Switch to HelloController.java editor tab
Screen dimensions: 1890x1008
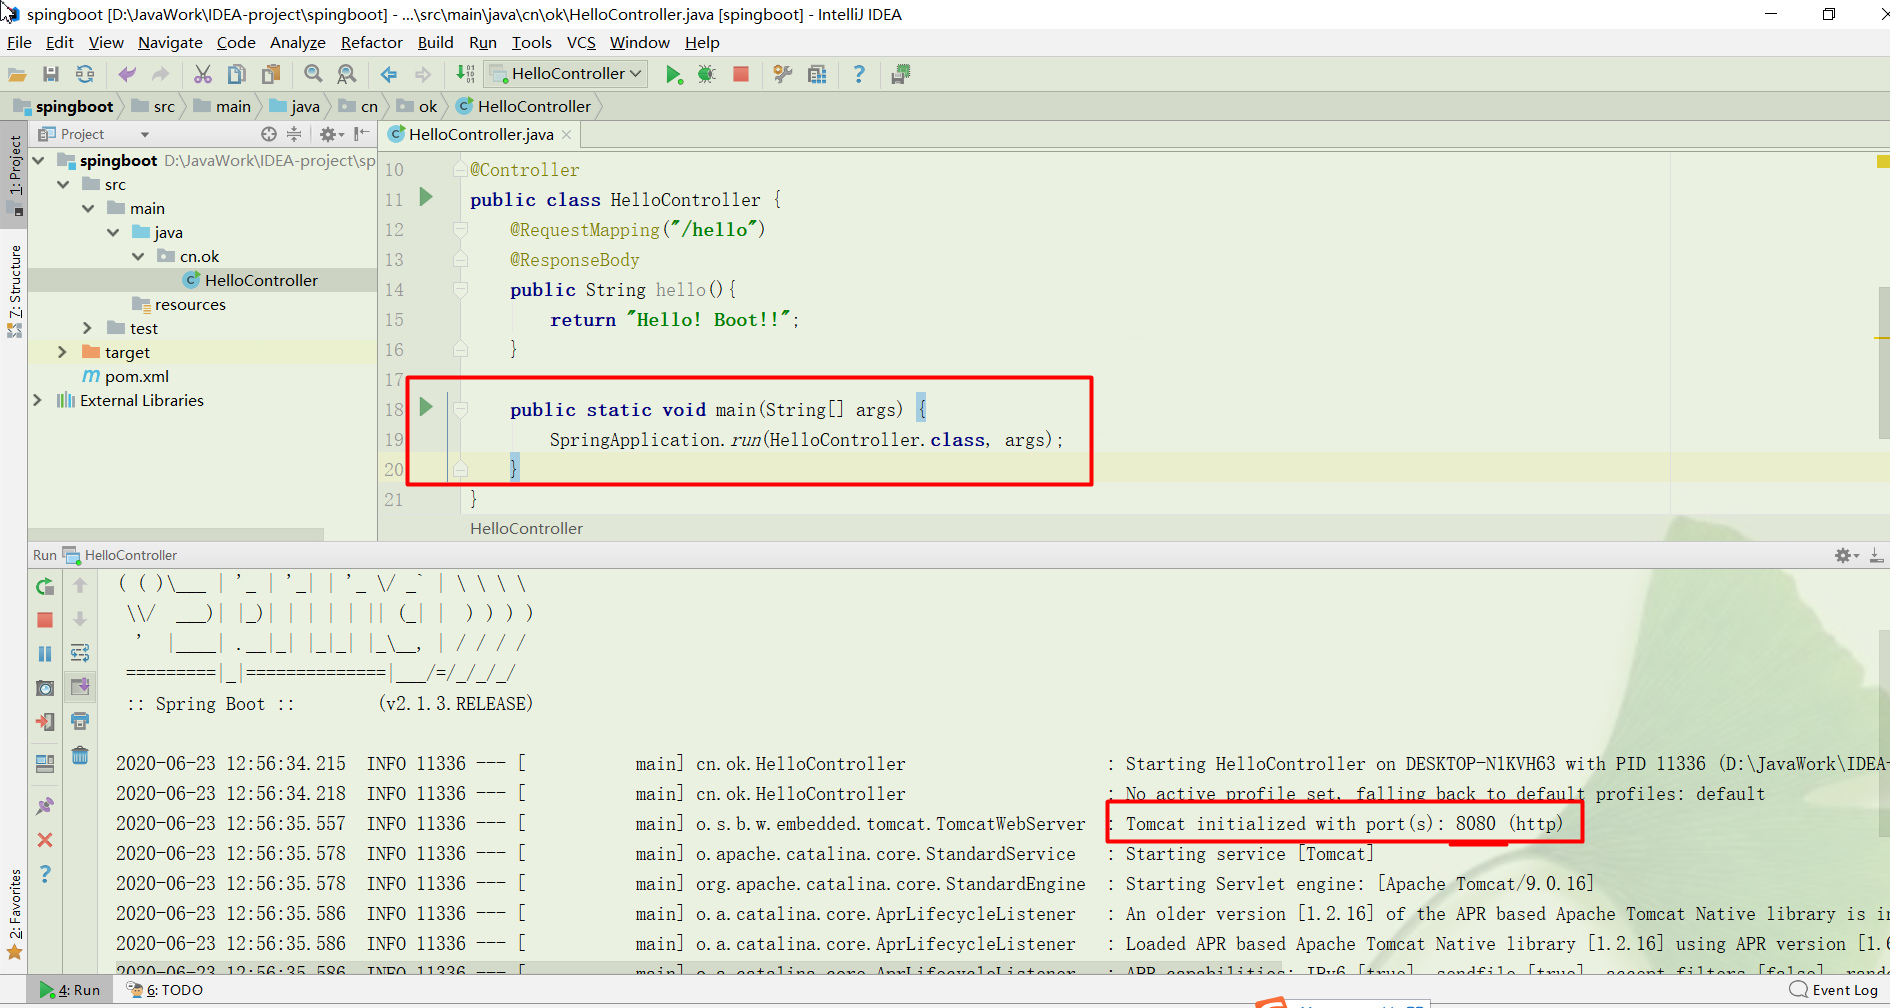481,134
